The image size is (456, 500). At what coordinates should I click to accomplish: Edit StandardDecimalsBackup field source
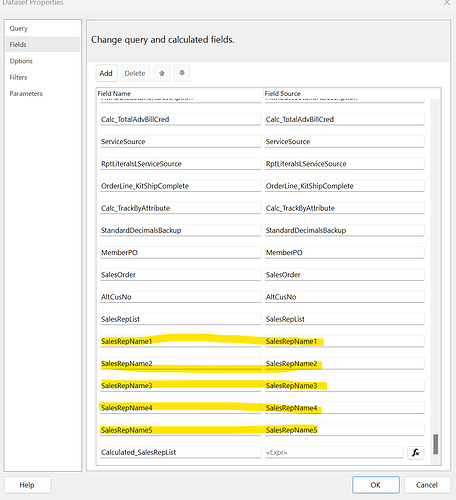pyautogui.click(x=345, y=230)
